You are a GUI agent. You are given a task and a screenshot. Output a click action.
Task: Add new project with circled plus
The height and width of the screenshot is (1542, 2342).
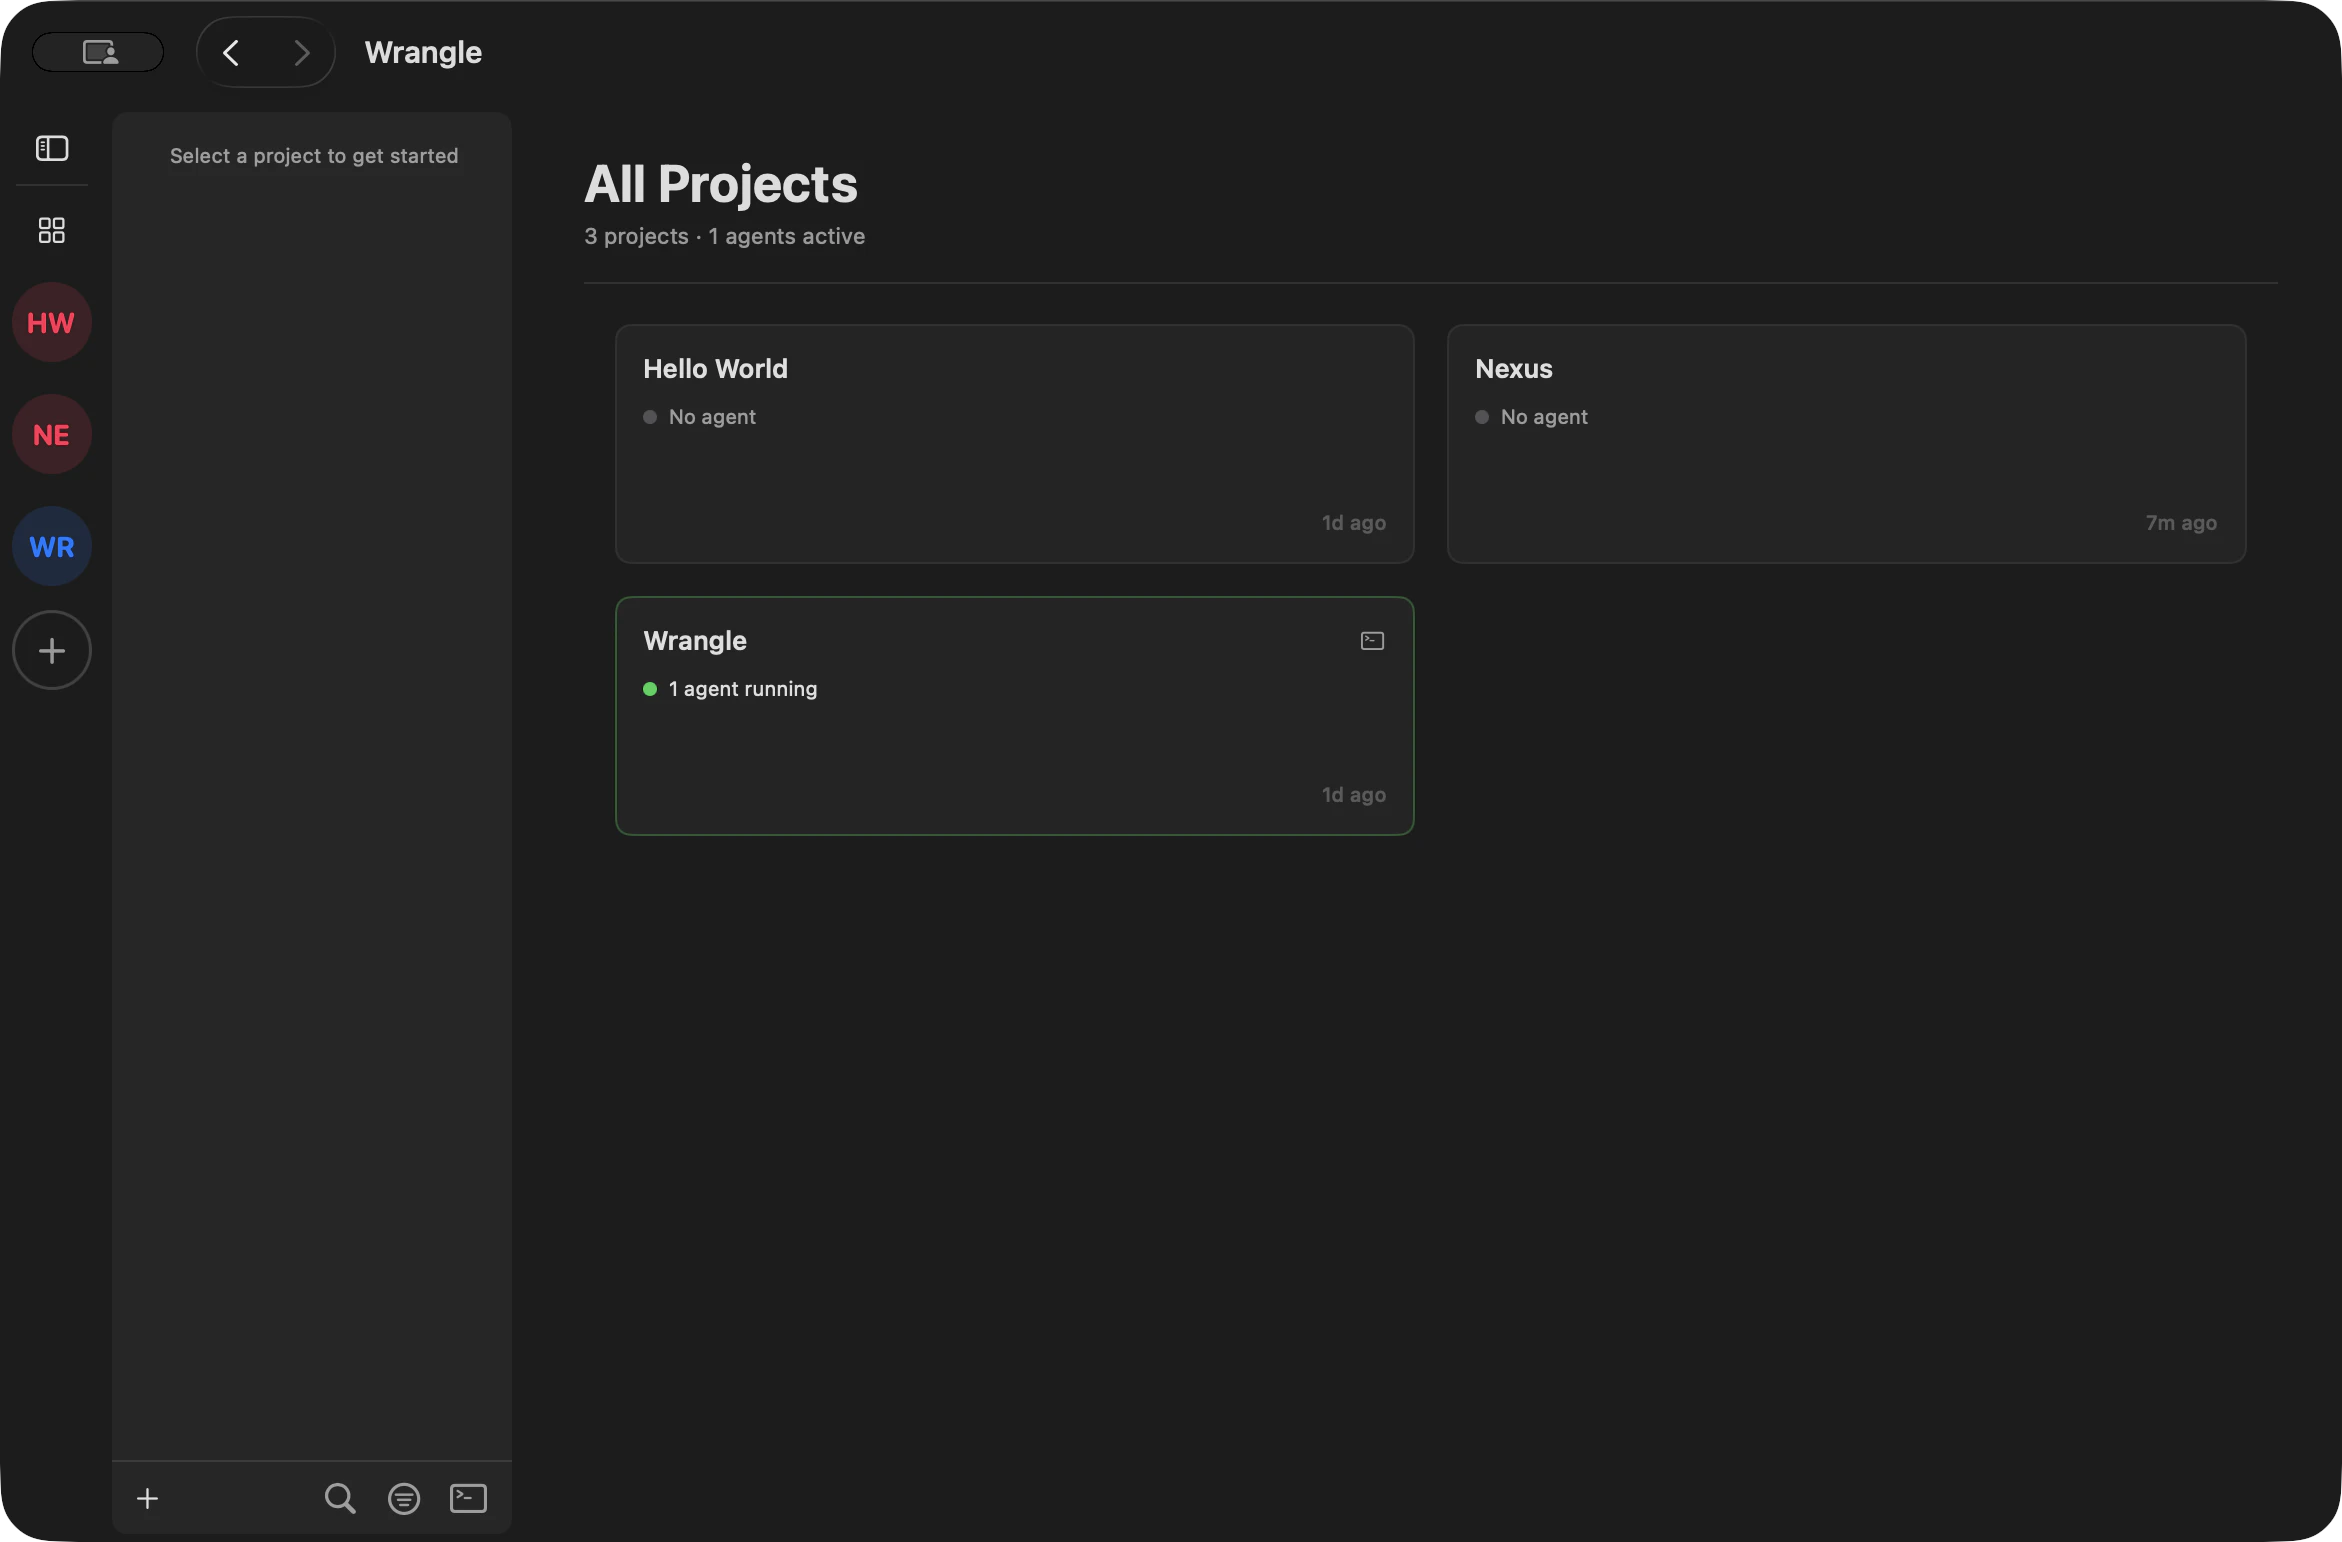click(52, 650)
